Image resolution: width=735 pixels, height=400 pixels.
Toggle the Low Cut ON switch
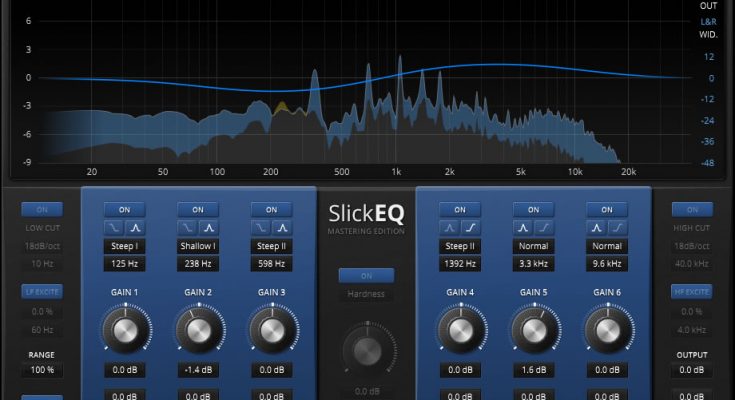pyautogui.click(x=42, y=210)
